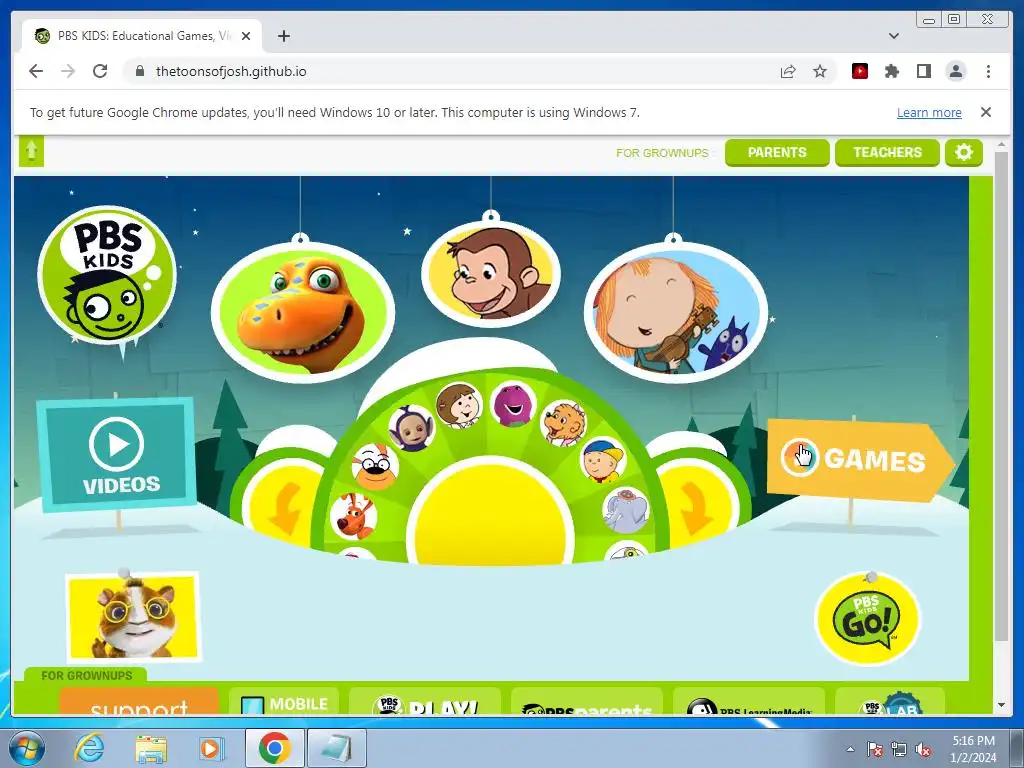The width and height of the screenshot is (1024, 768).
Task: Open the Teachers page
Action: 887,153
